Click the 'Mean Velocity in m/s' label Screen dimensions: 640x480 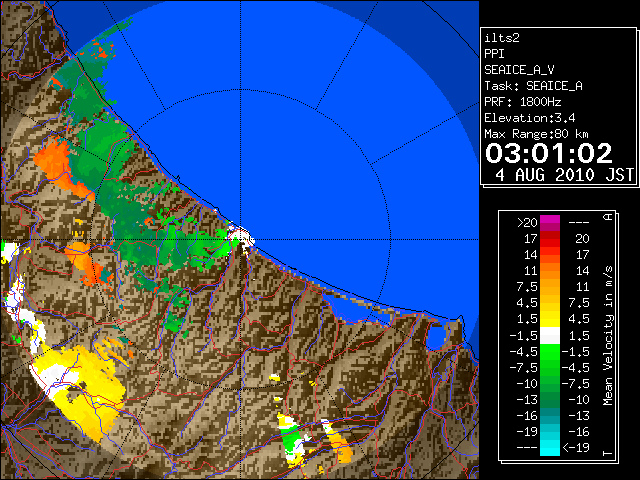(x=608, y=336)
